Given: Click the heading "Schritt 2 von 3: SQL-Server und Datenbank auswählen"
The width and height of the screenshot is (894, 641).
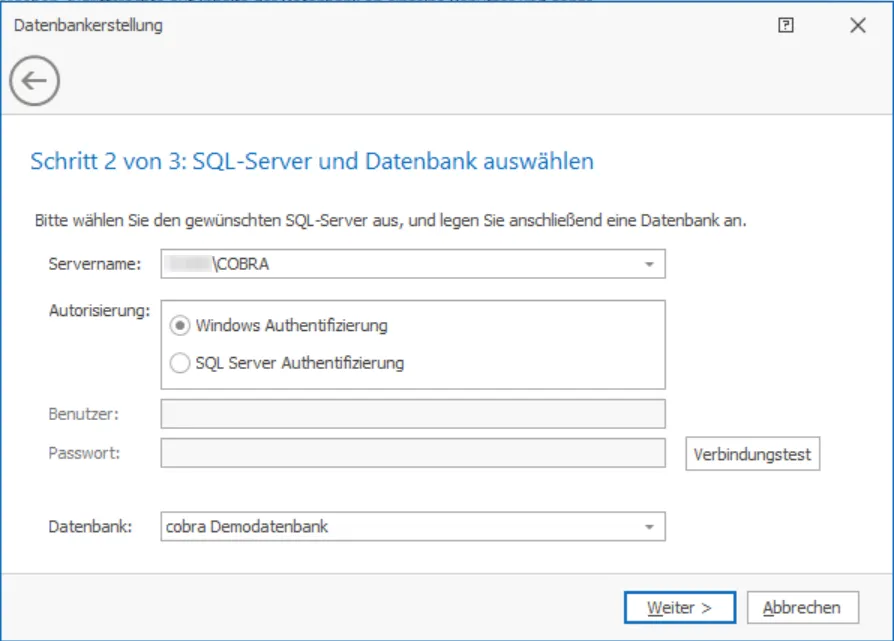Looking at the screenshot, I should (312, 161).
